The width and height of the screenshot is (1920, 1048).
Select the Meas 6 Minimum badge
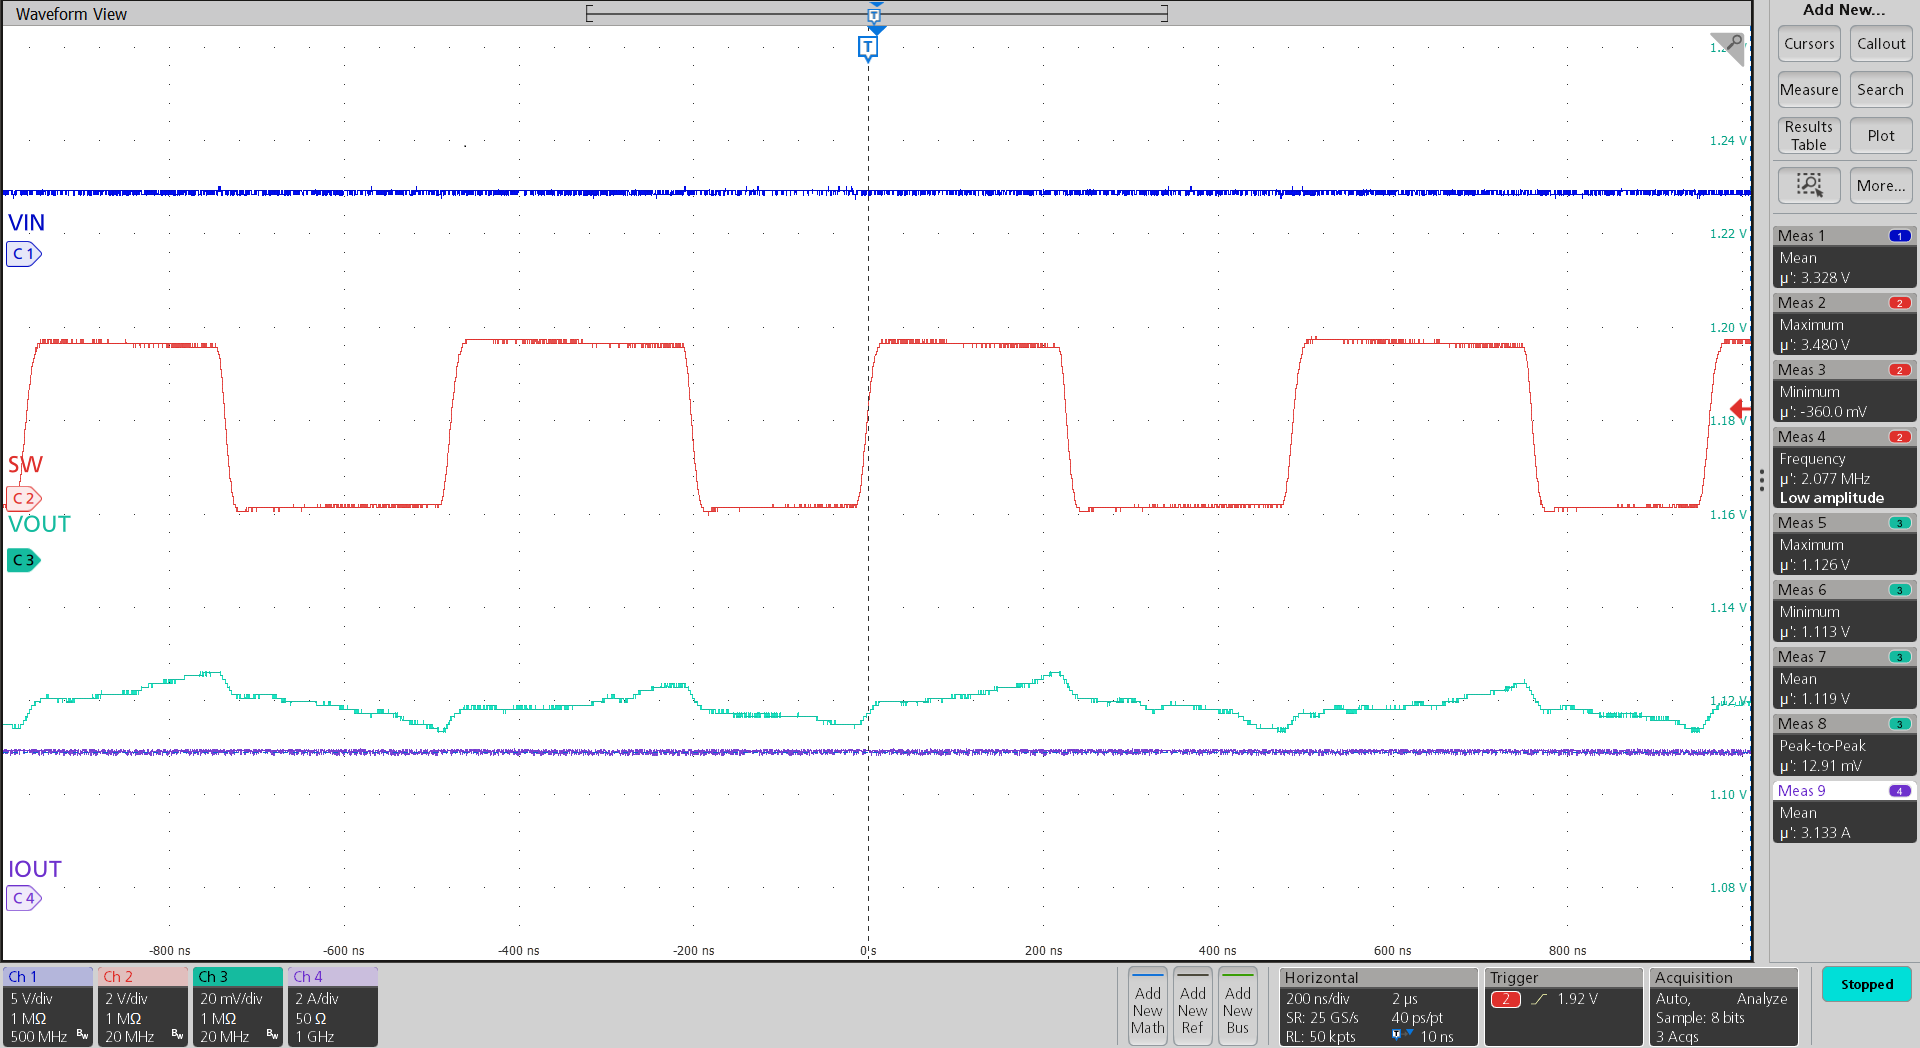coord(1844,611)
